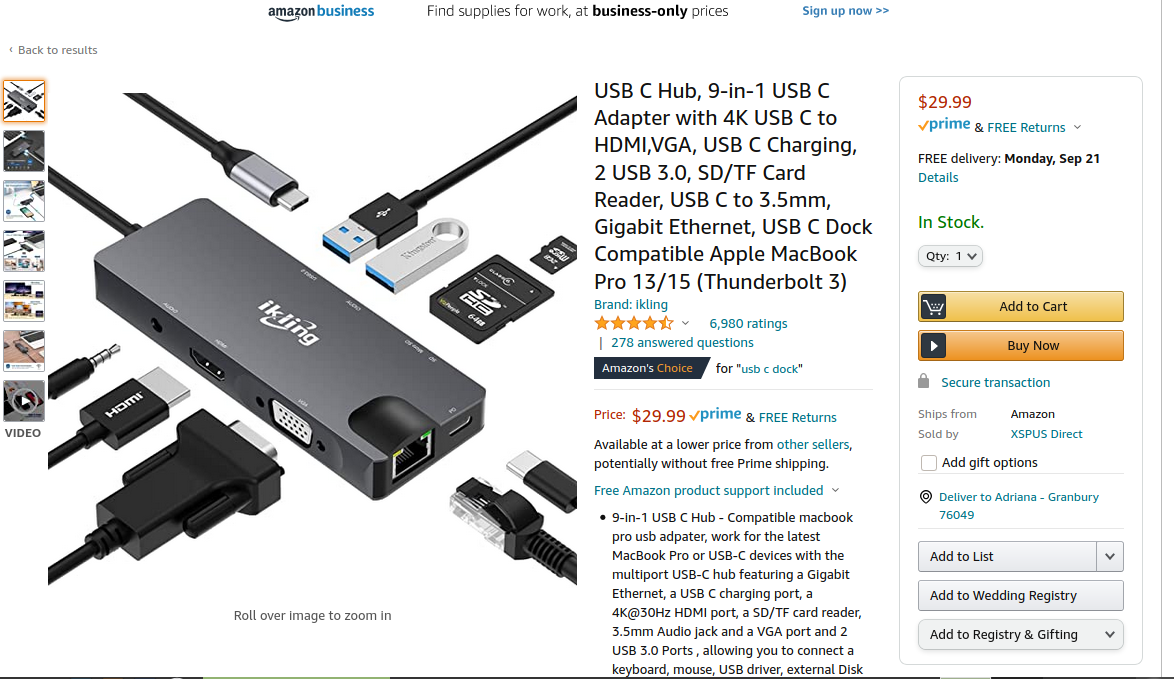Viewport: 1174px width, 679px height.
Task: Play the product video thumbnail
Action: [24, 401]
